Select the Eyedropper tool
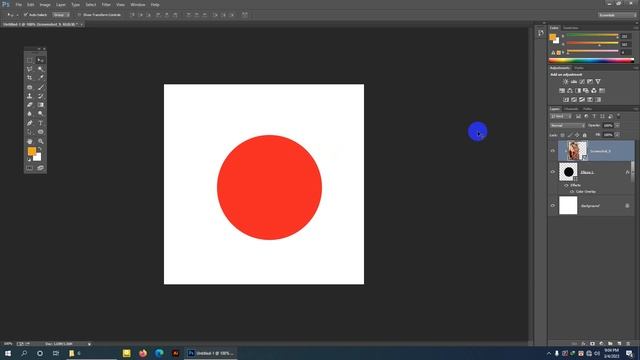The height and width of the screenshot is (360, 640). (40, 78)
